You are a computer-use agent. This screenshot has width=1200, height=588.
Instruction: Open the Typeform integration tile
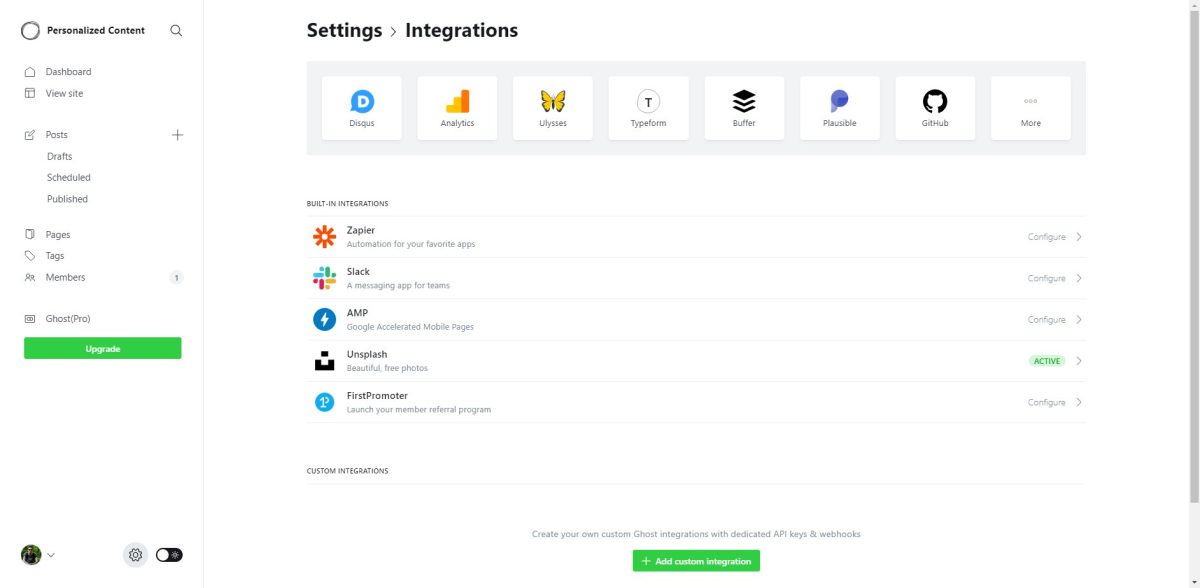(648, 107)
